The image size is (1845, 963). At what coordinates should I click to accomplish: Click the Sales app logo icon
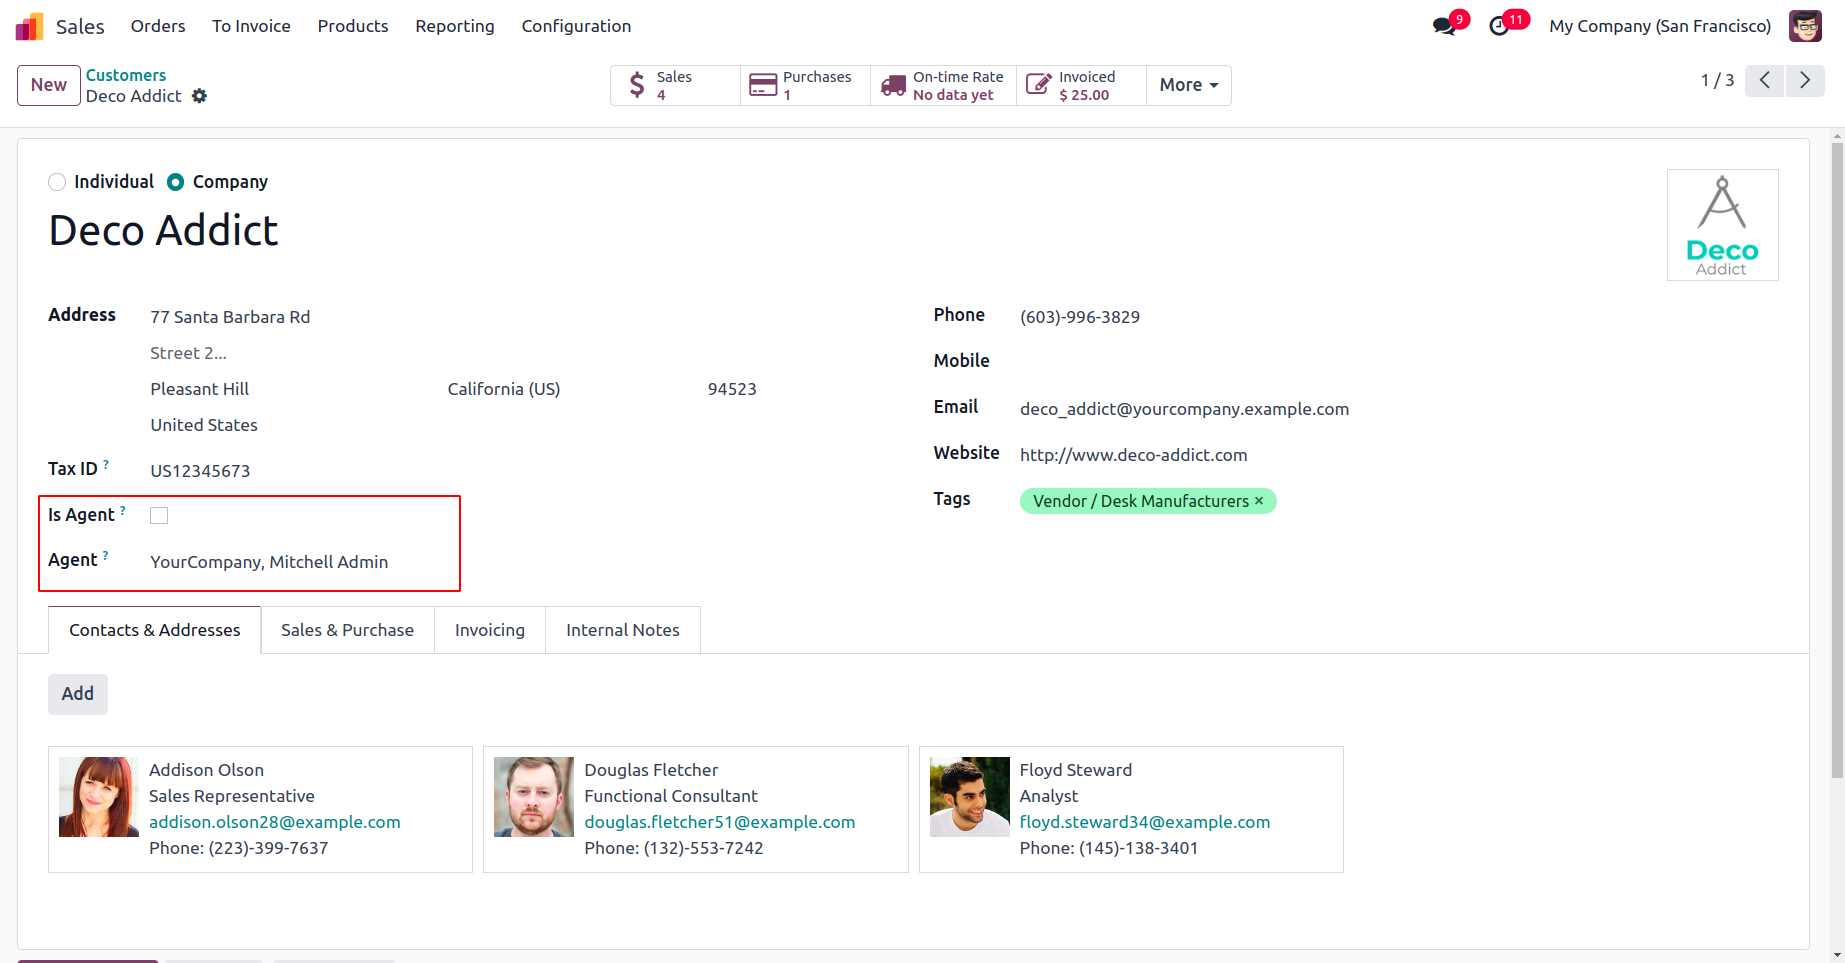tap(29, 26)
